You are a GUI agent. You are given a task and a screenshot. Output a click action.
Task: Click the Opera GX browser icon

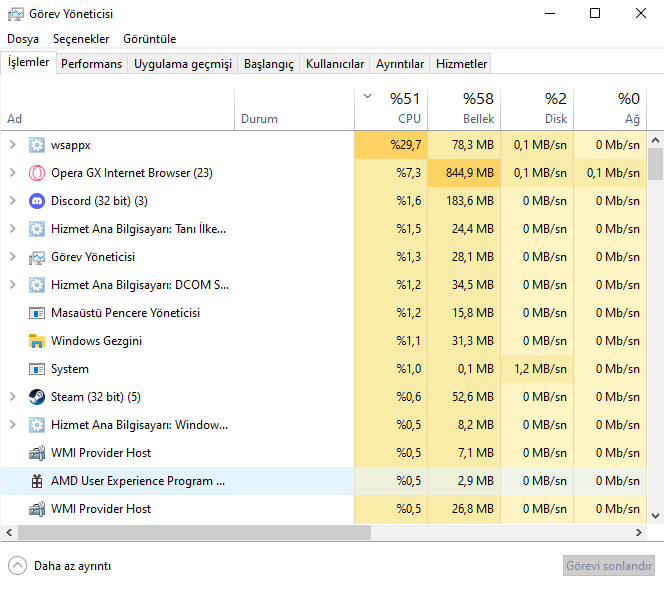(x=37, y=173)
